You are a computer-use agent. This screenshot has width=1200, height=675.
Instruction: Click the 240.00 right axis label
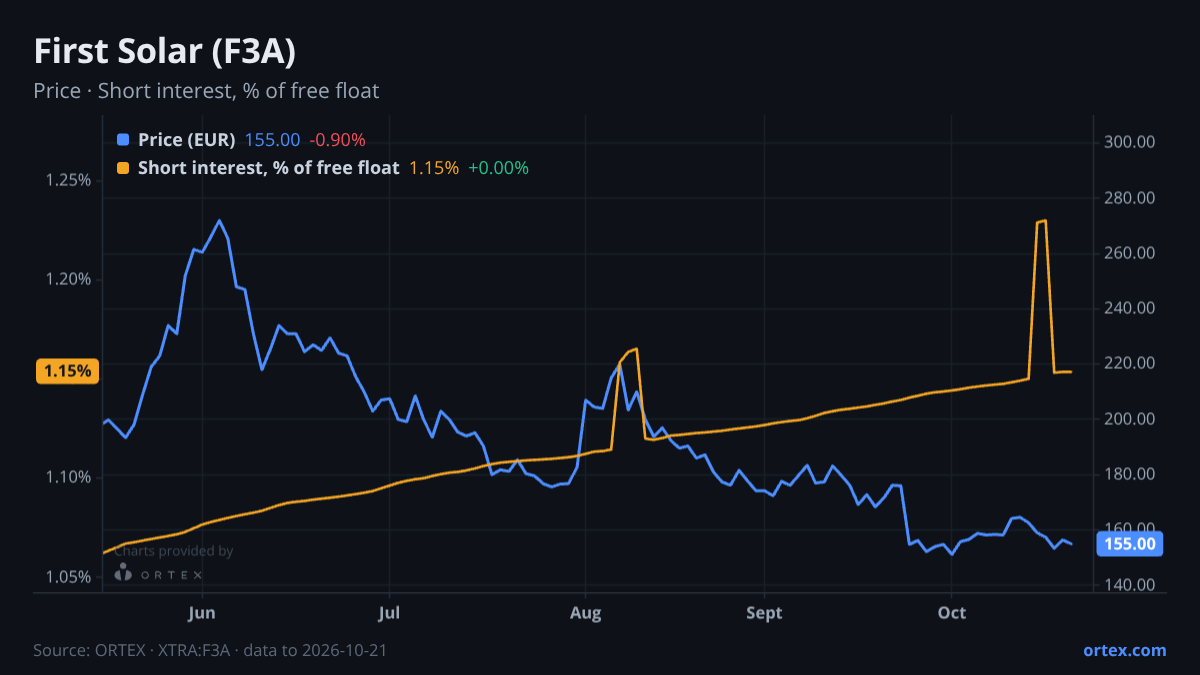click(1130, 308)
